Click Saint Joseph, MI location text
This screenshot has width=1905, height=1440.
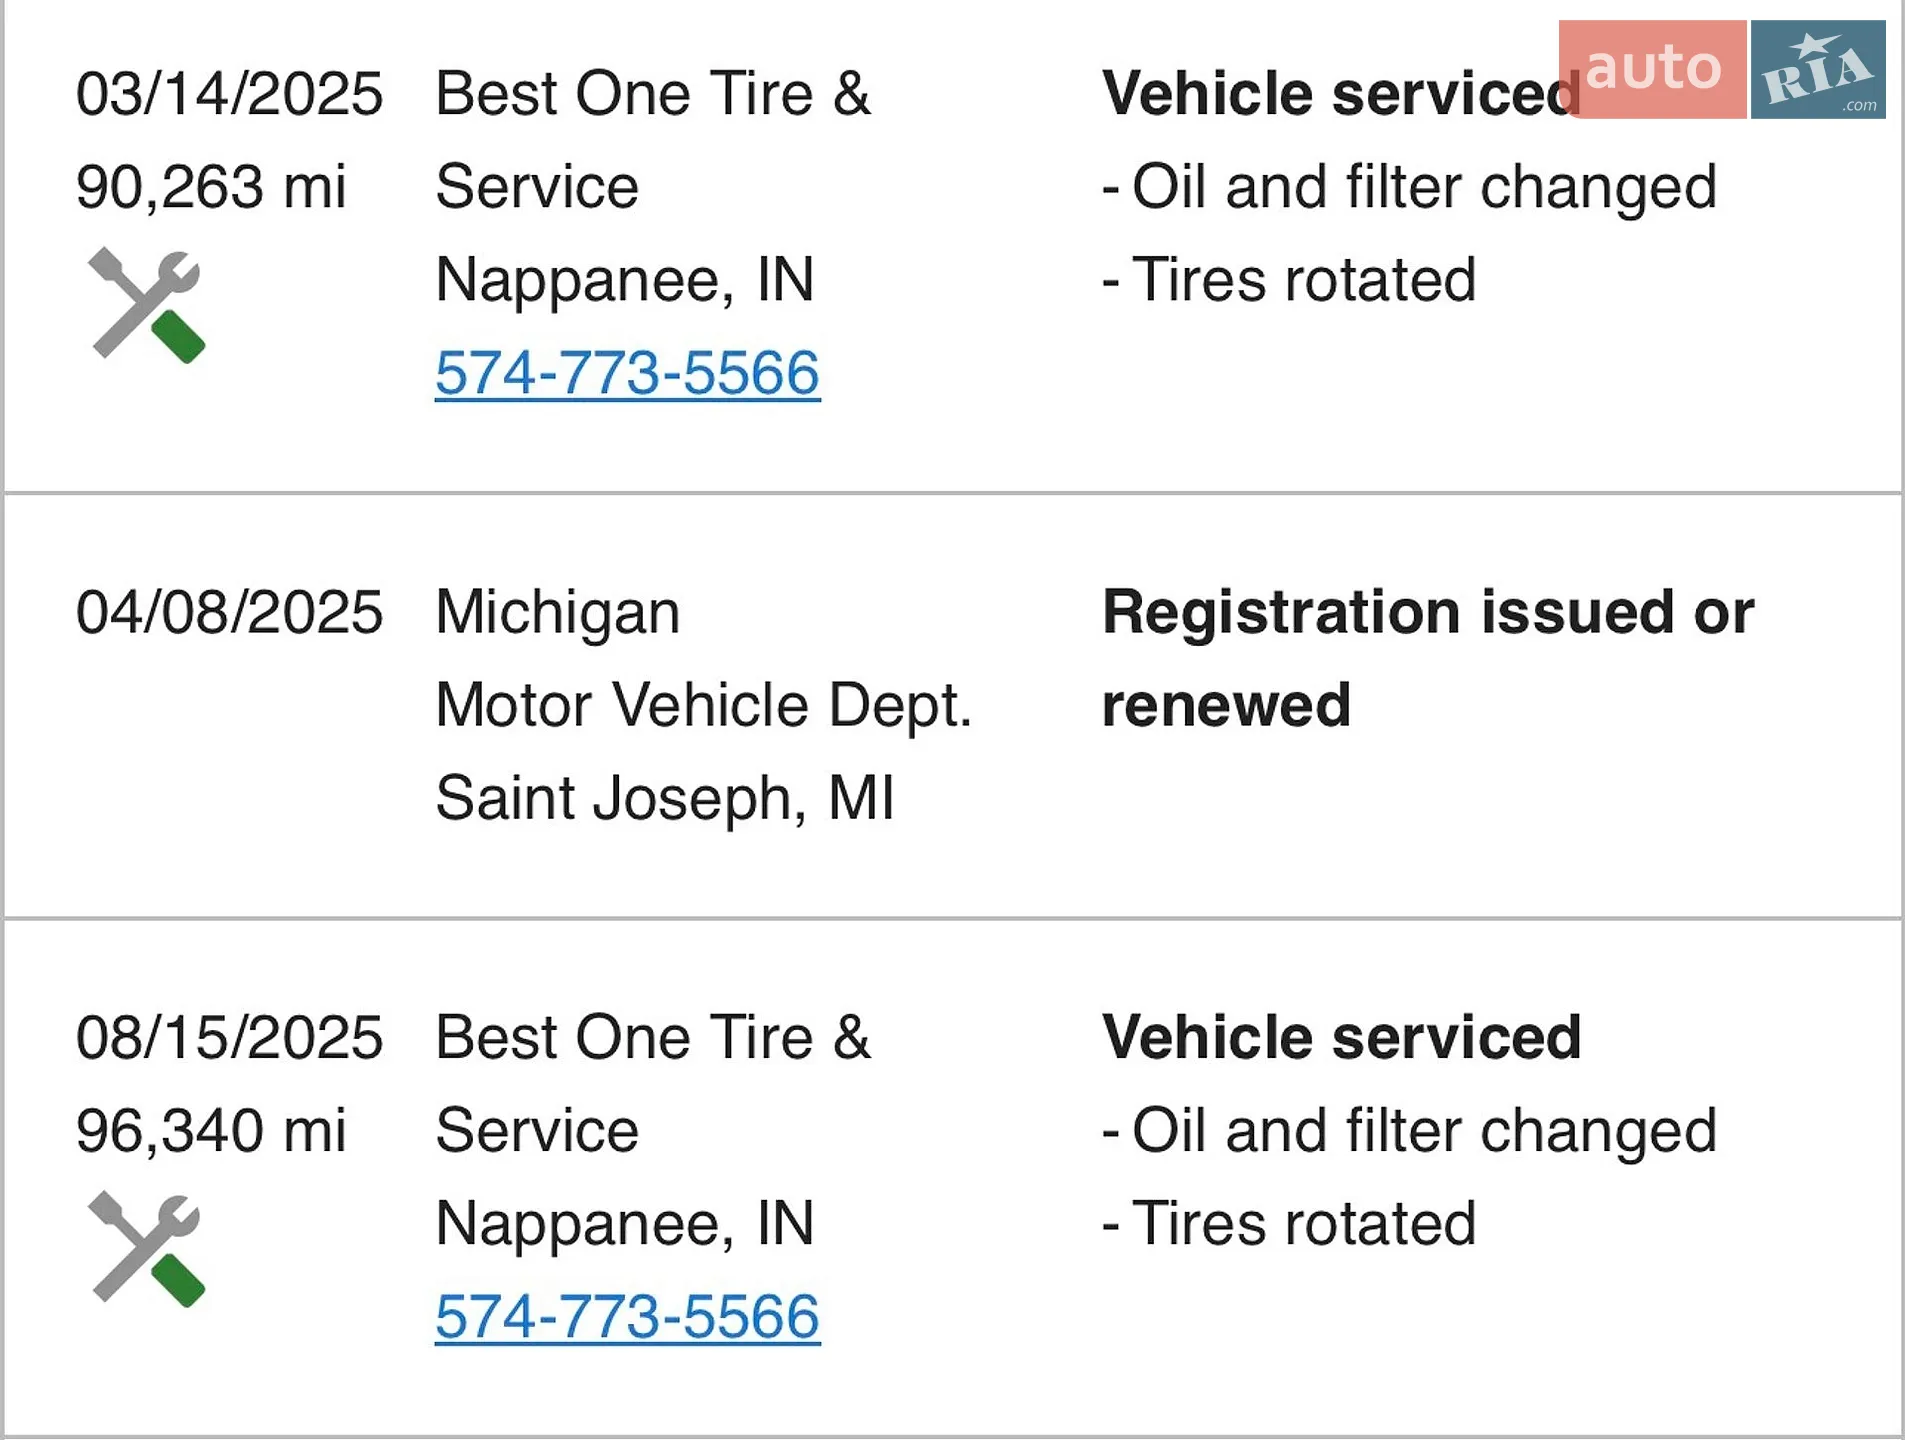pyautogui.click(x=665, y=798)
